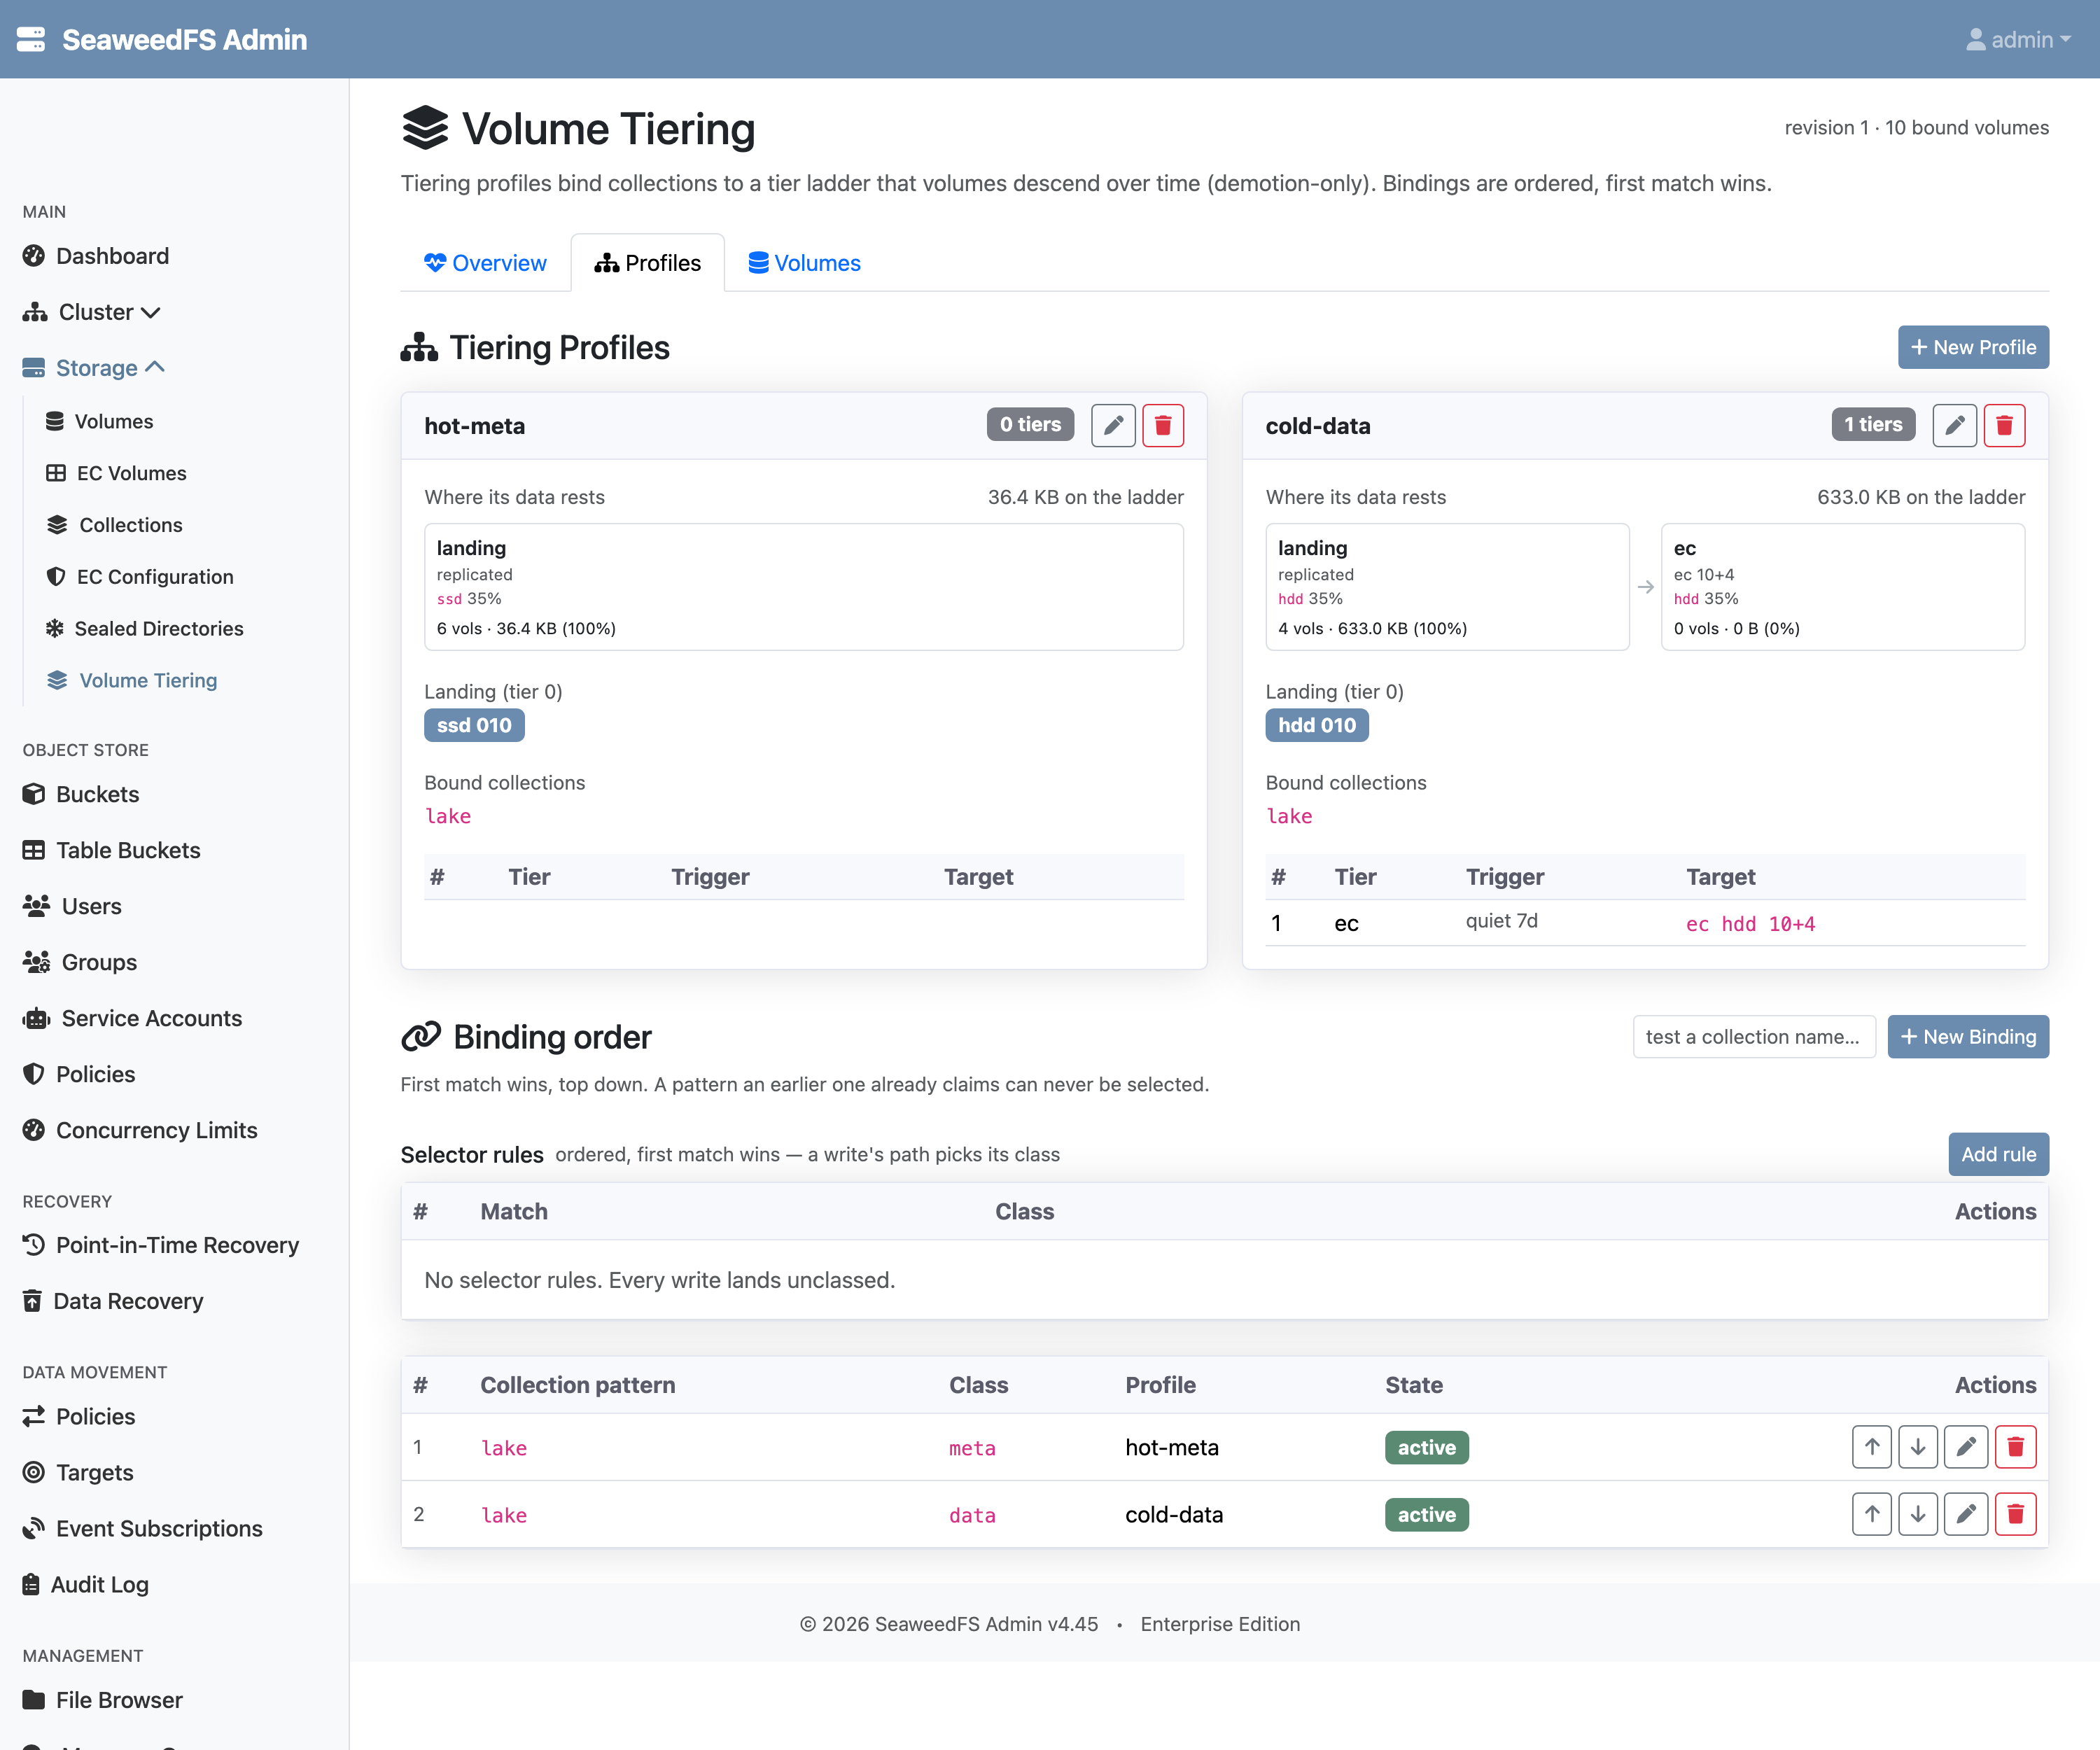This screenshot has height=1750, width=2100.
Task: Collapse the Storage section
Action: pos(94,368)
